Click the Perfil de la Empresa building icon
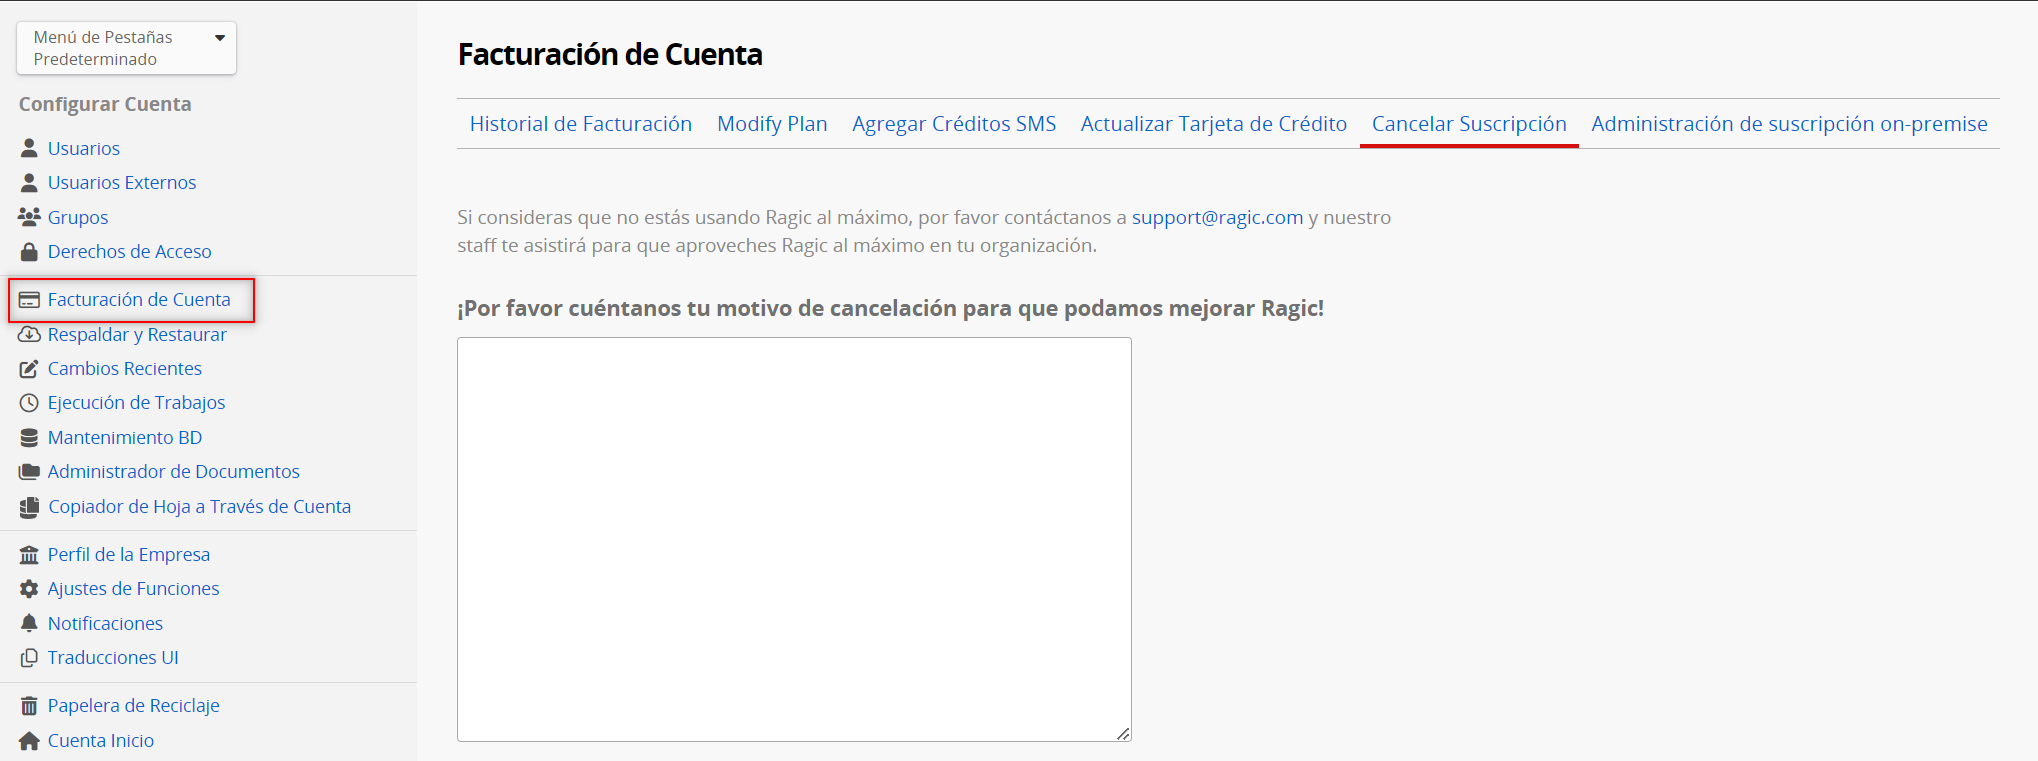 [29, 555]
